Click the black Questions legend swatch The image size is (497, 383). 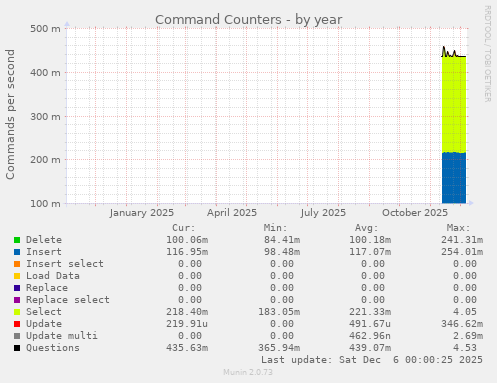17,348
